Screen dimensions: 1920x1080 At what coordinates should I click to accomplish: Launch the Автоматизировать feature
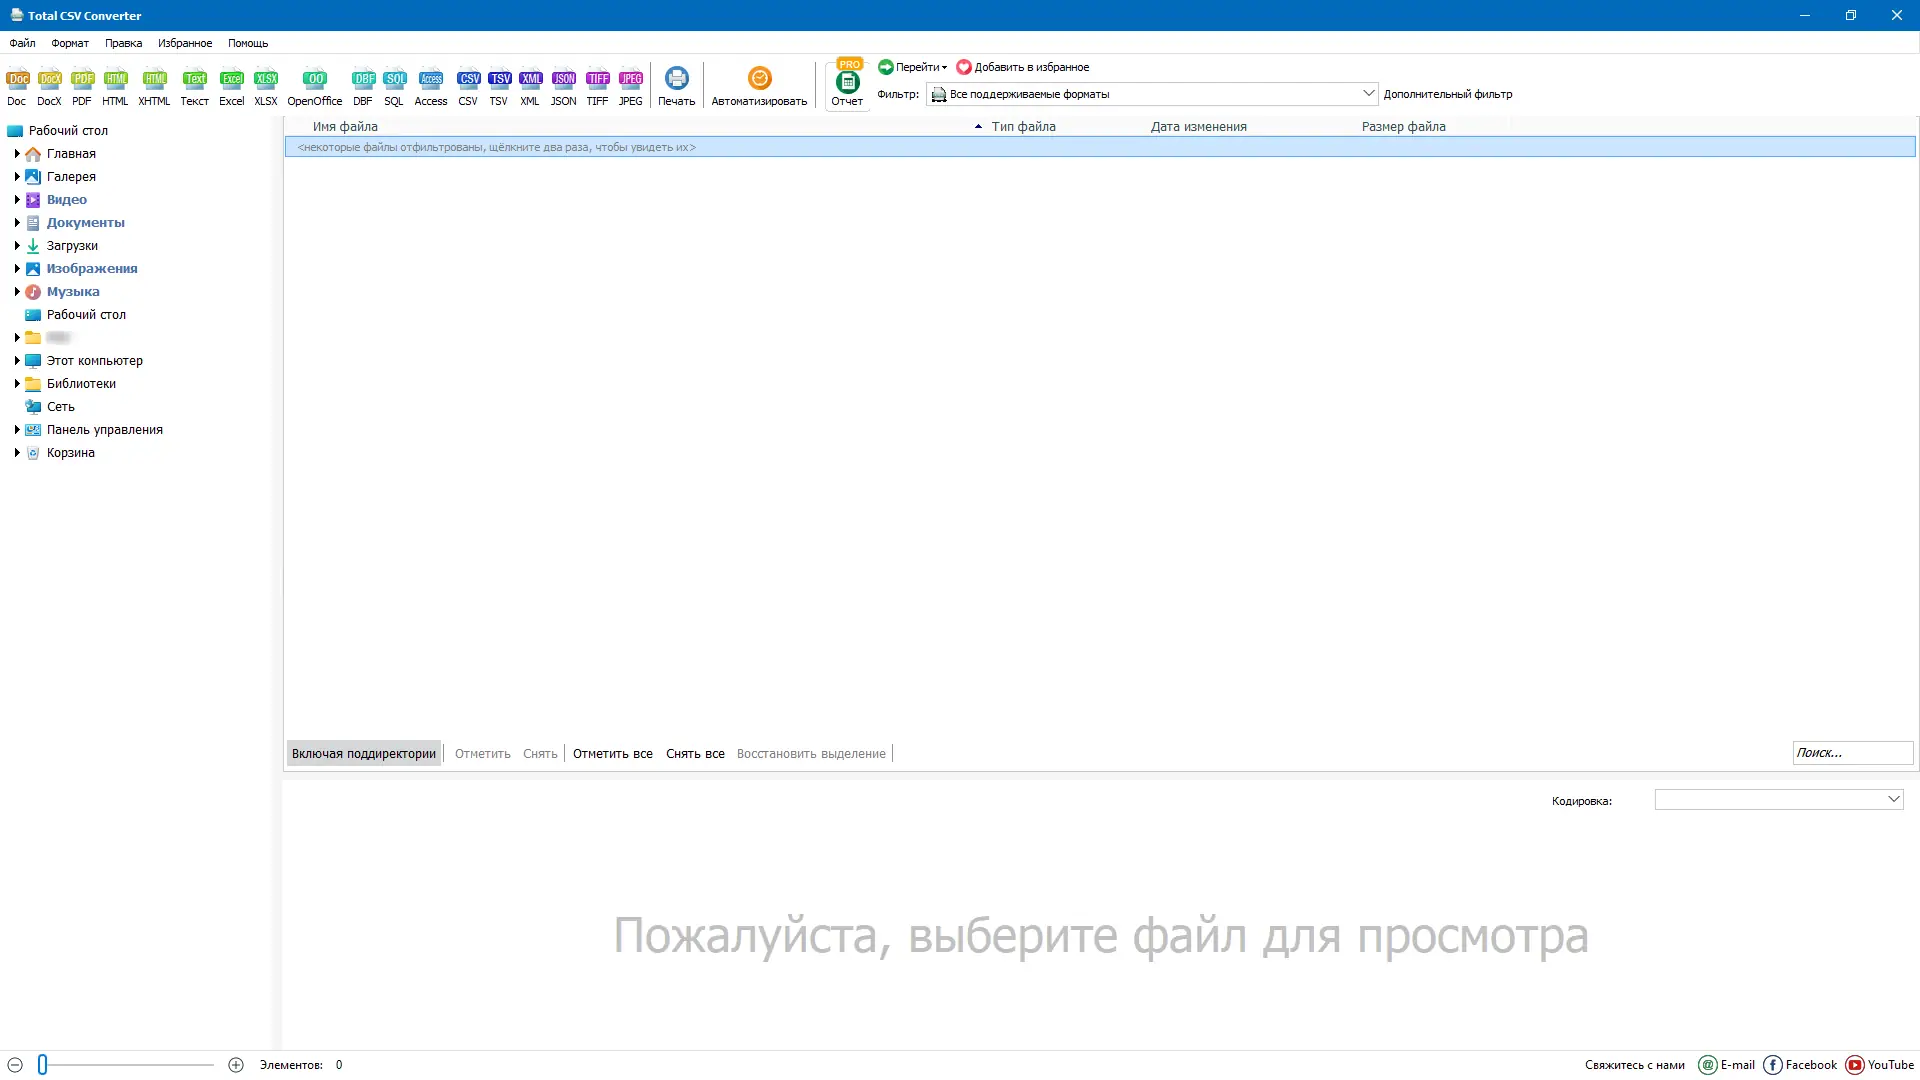pos(759,85)
